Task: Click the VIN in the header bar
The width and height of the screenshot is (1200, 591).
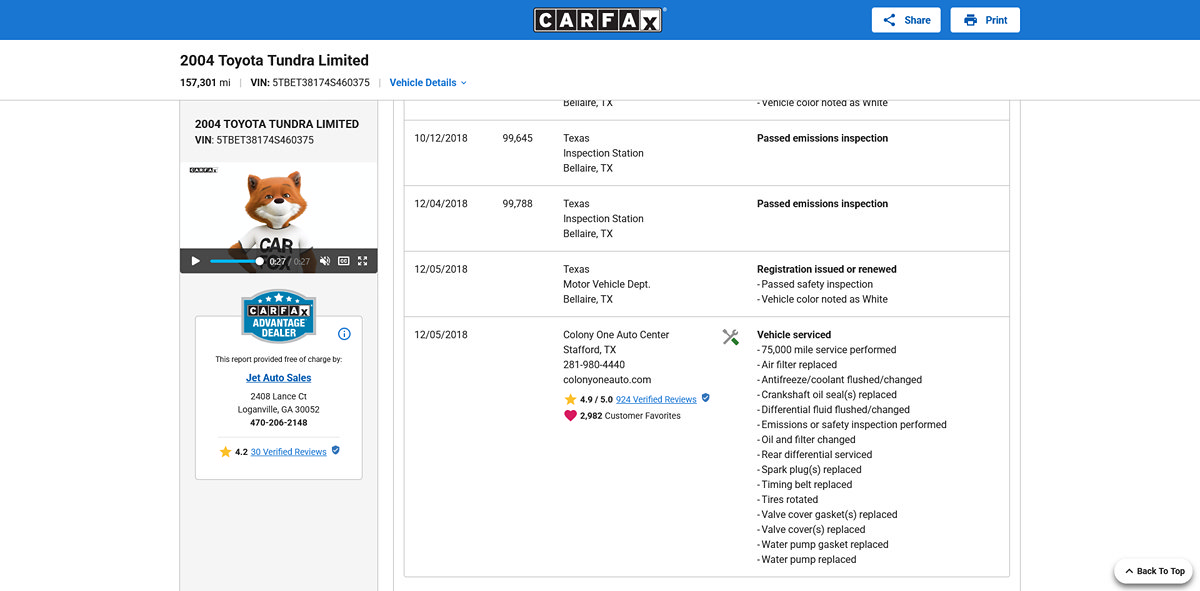Action: 310,83
